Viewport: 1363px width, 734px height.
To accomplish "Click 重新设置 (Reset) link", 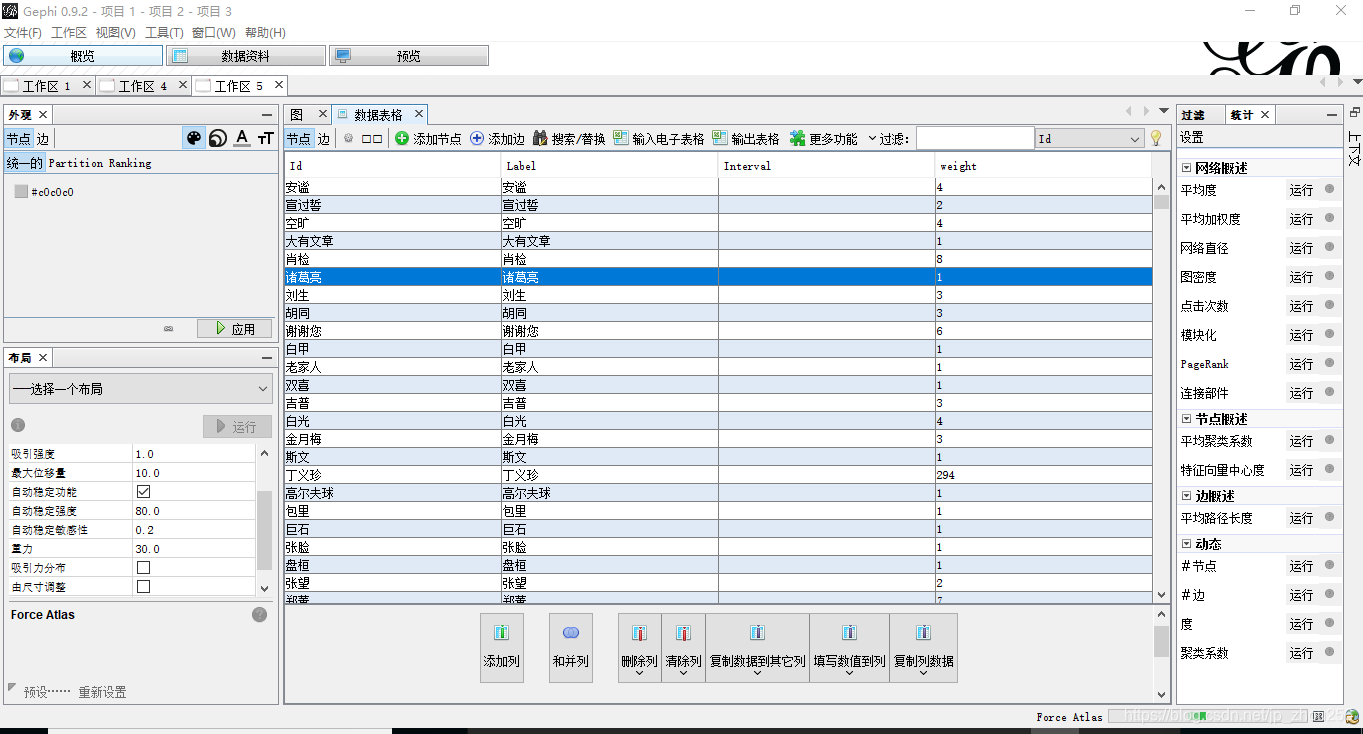I will [103, 692].
